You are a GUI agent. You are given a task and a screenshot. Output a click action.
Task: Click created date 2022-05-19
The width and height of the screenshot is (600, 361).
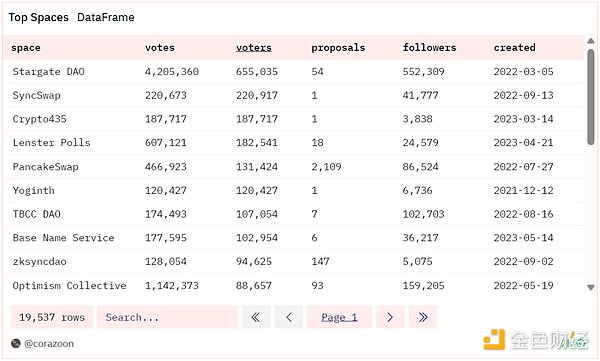click(523, 286)
